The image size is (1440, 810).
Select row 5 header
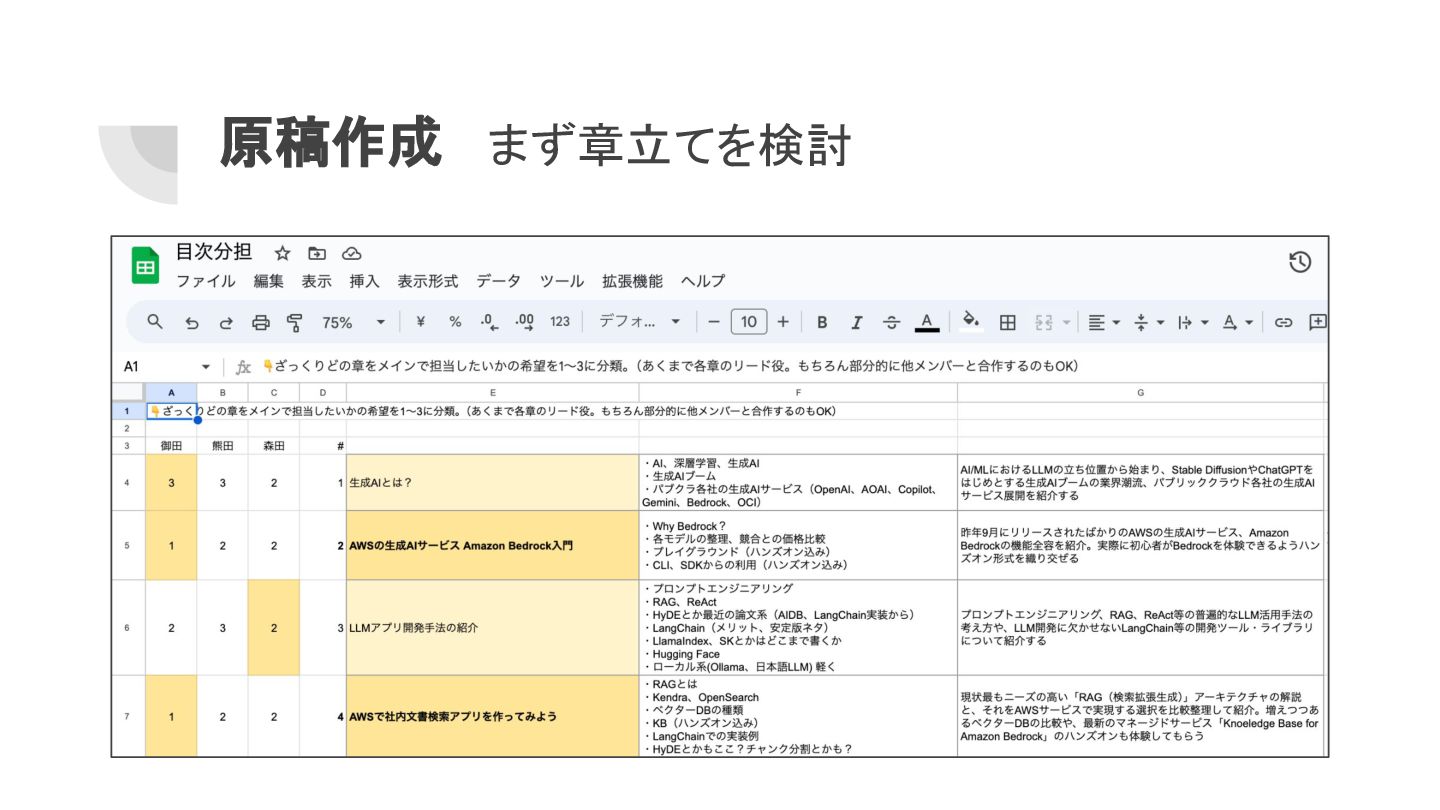coord(127,546)
